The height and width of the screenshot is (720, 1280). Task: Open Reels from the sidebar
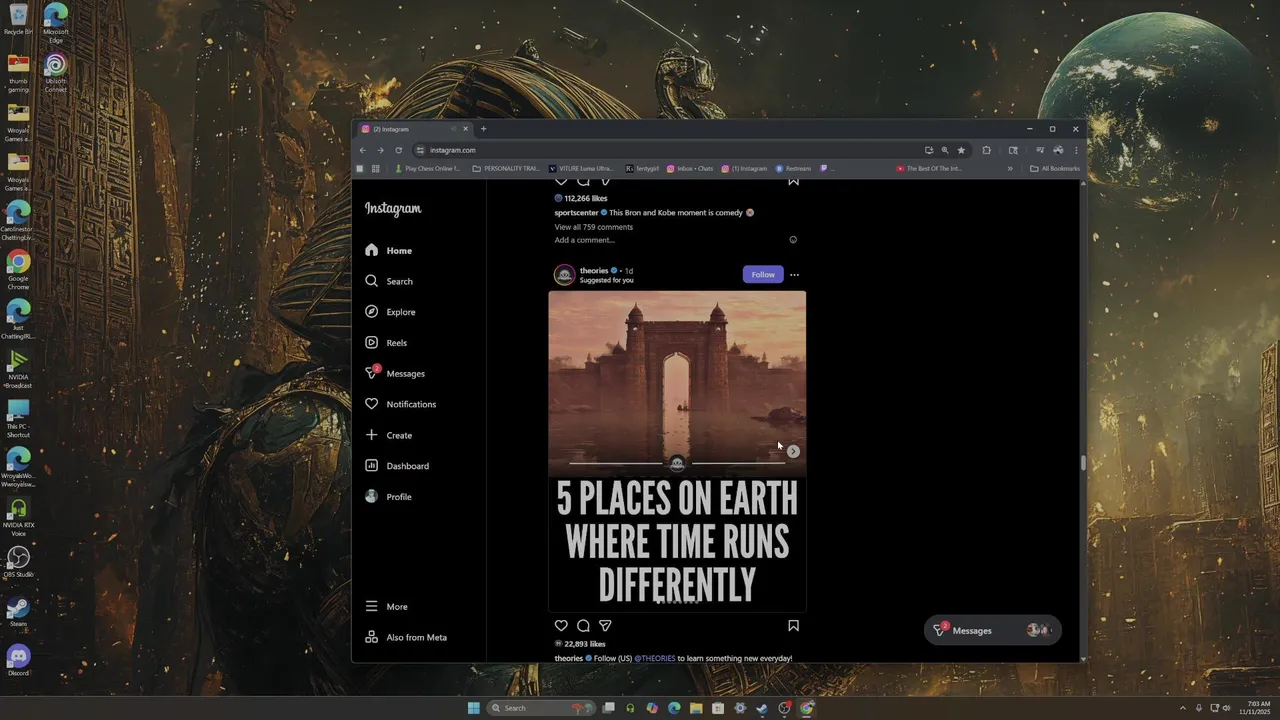click(386, 343)
